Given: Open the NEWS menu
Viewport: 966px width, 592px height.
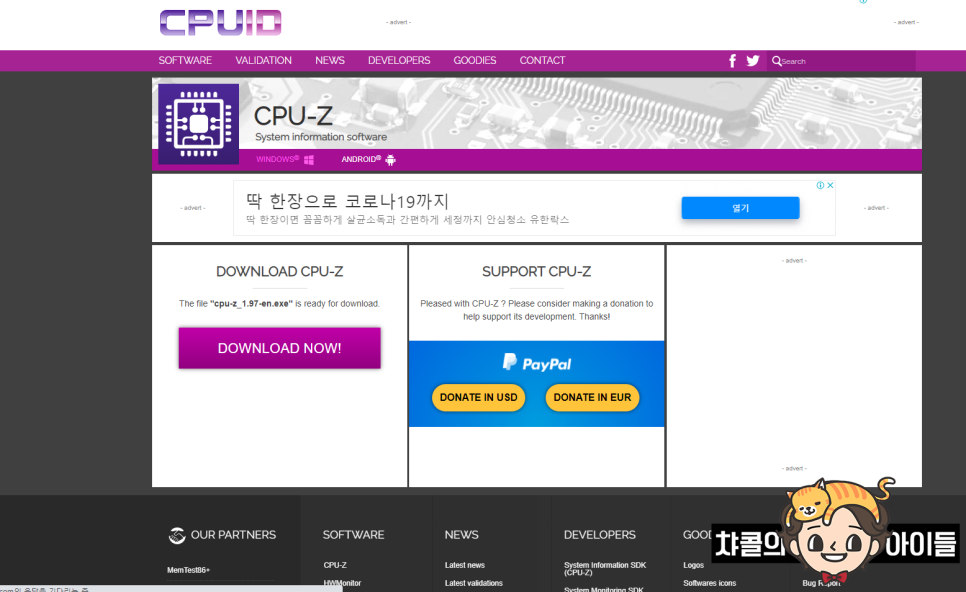Looking at the screenshot, I should (330, 60).
